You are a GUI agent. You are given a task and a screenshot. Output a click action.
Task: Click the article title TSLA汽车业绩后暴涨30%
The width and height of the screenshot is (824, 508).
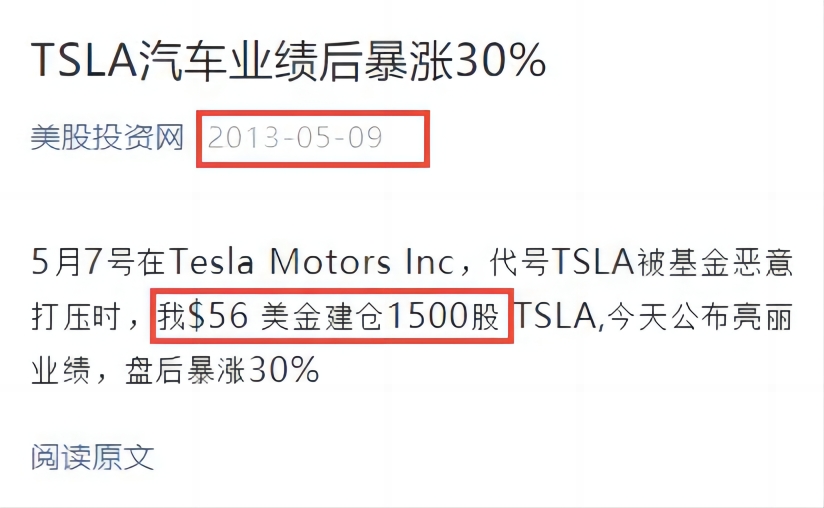pos(289,60)
